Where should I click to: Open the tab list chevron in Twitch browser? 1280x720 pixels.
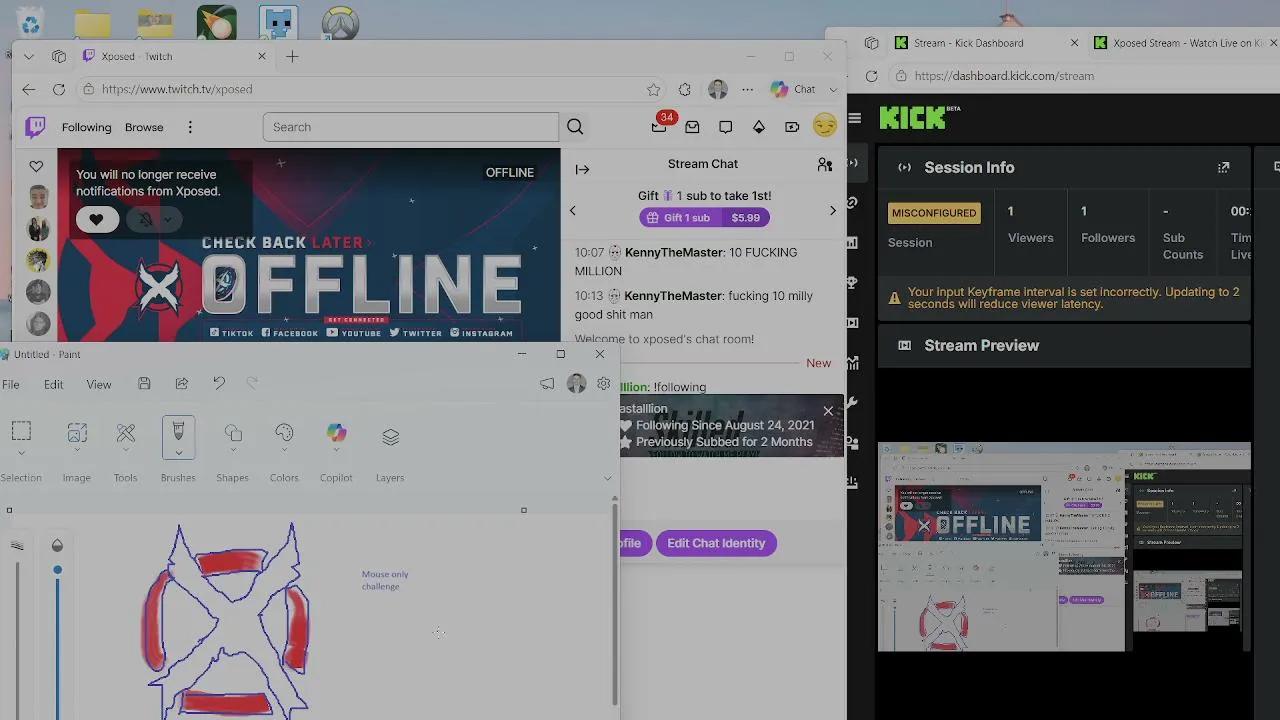[x=28, y=56]
